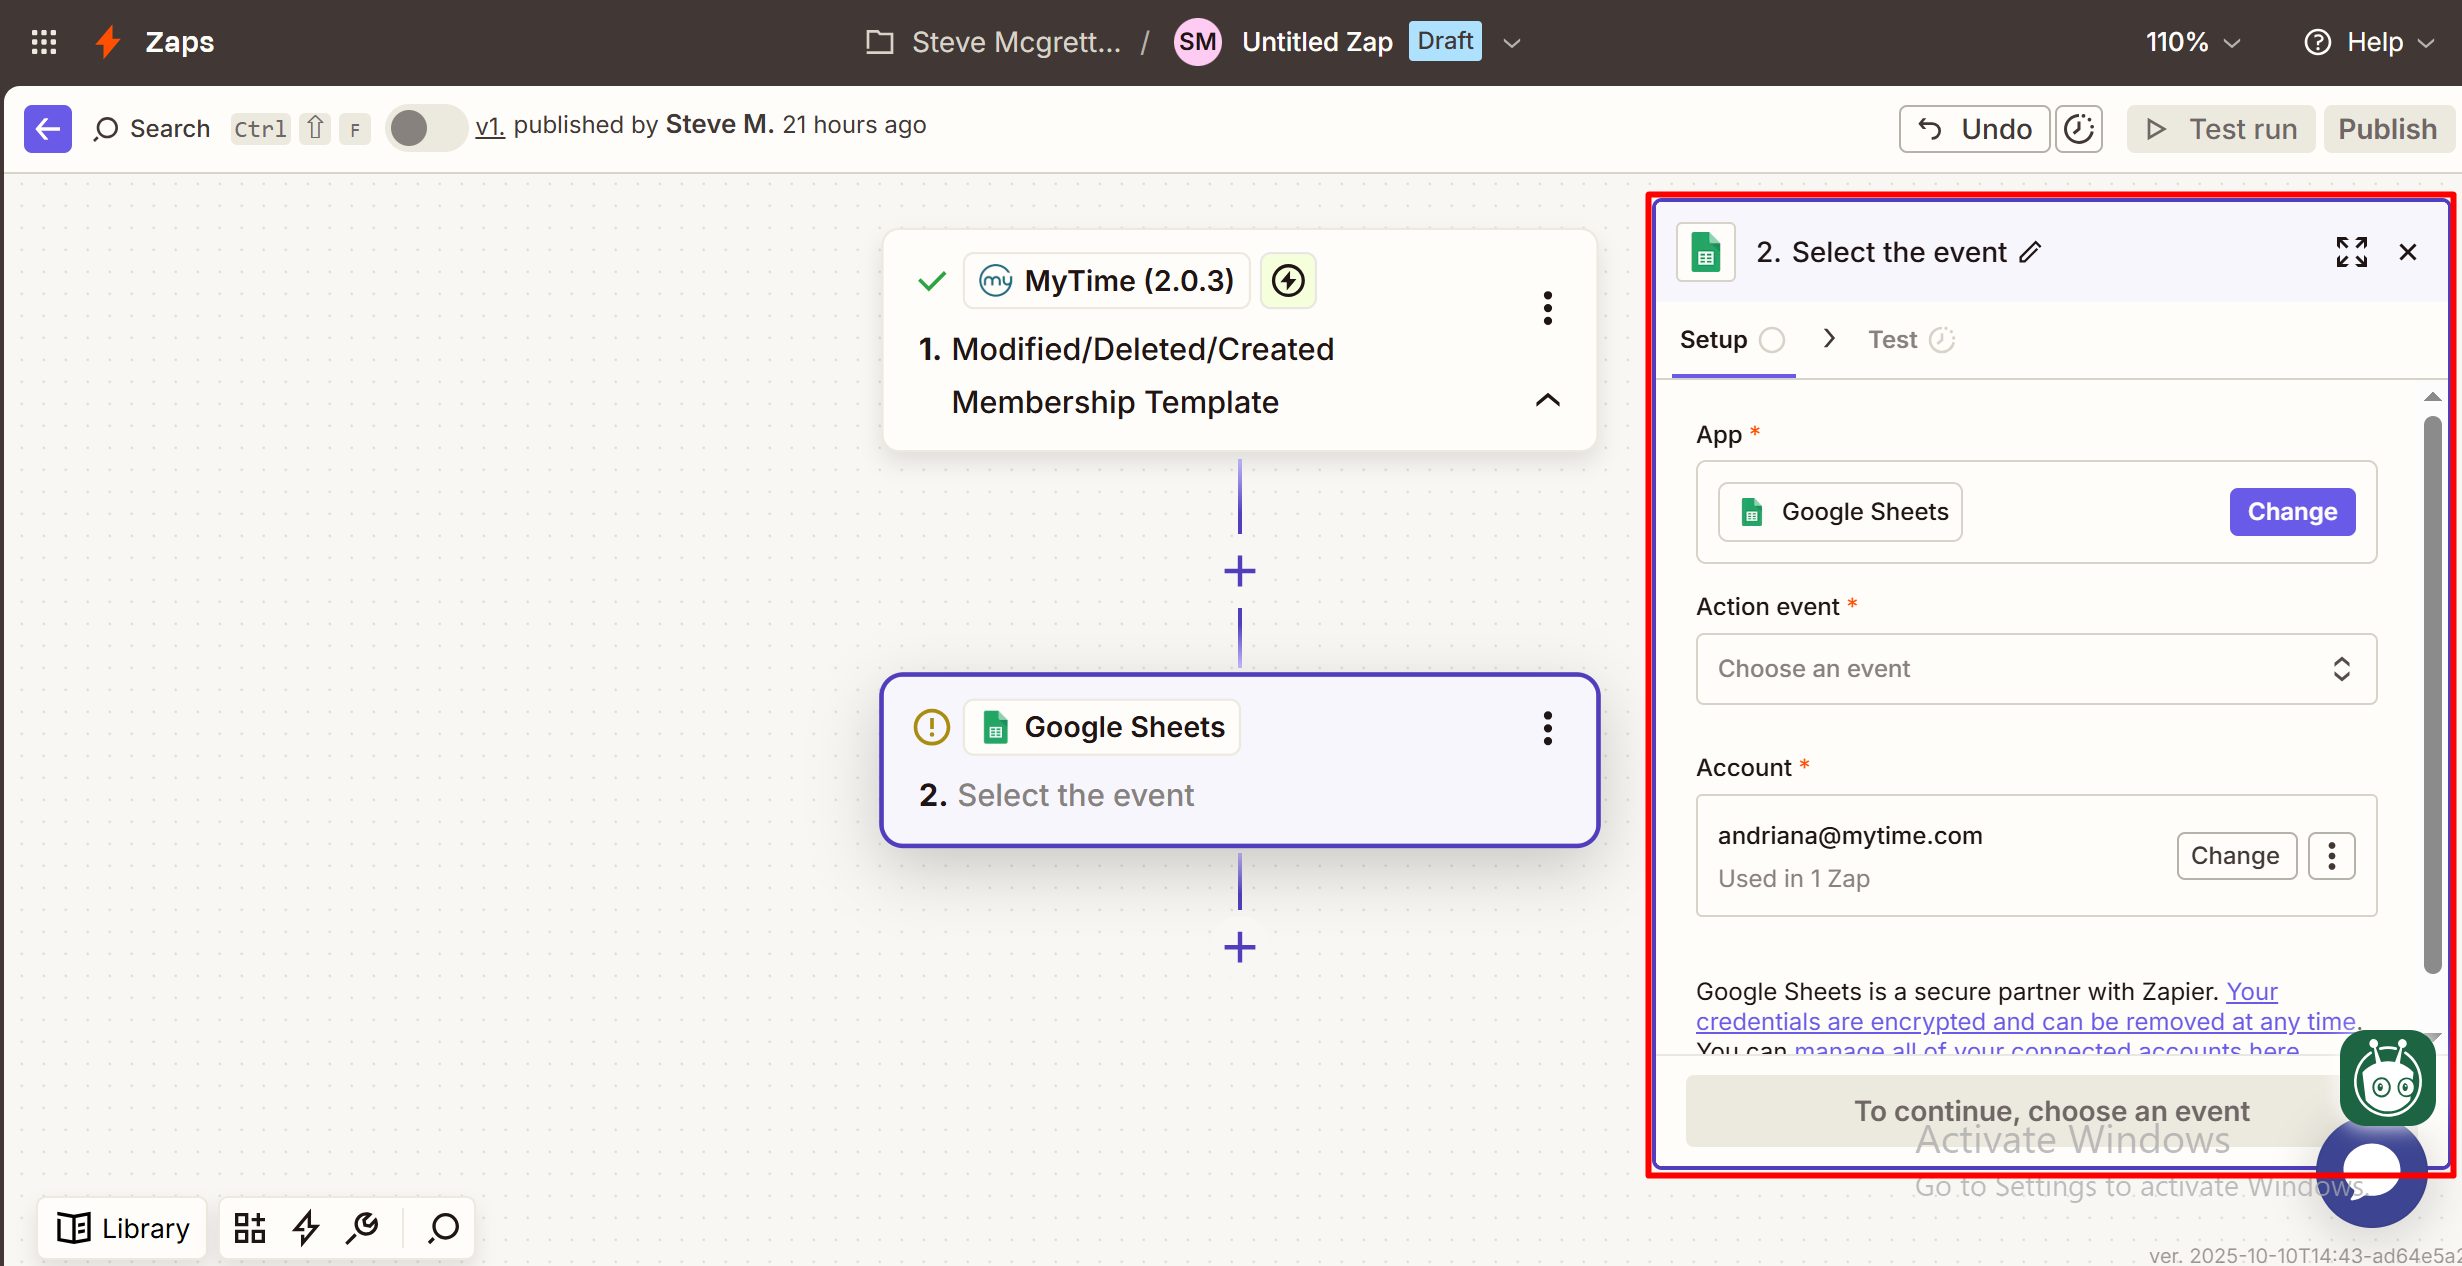Image resolution: width=2462 pixels, height=1266 pixels.
Task: Expand the dropdown next to the Draft badge
Action: 1512,43
